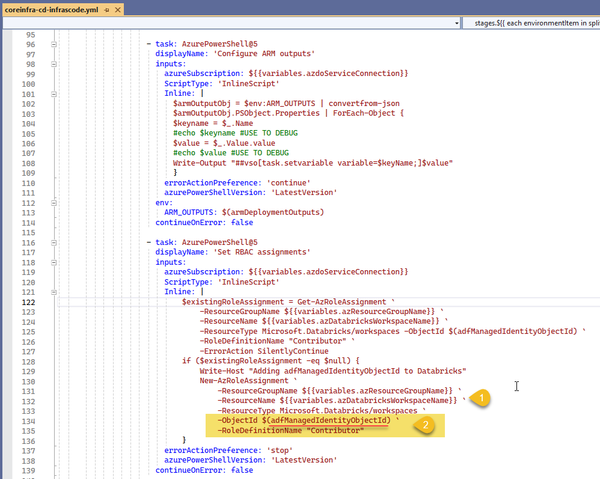The height and width of the screenshot is (479, 600).
Task: Collapse the task block at line 96
Action: [x=56, y=45]
